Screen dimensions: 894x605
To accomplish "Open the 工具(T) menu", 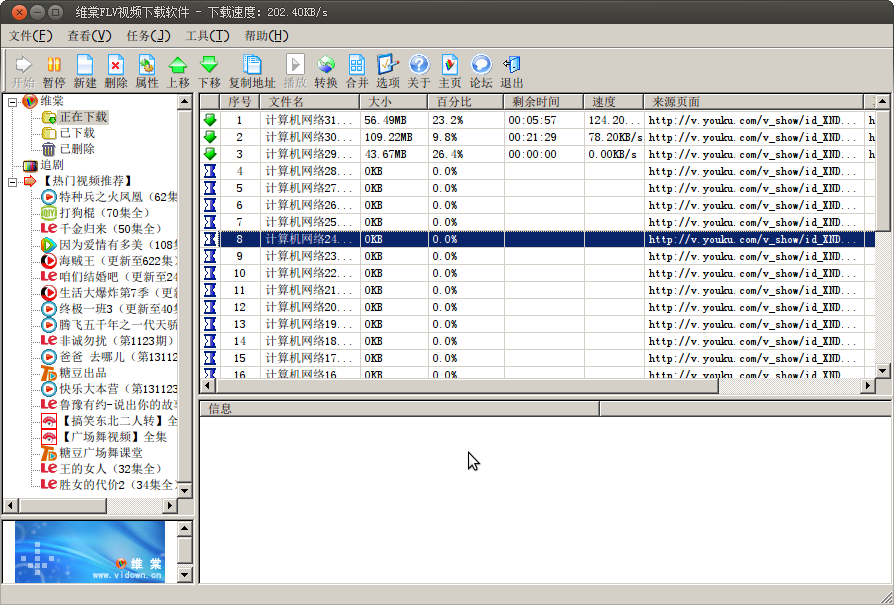I will 207,36.
